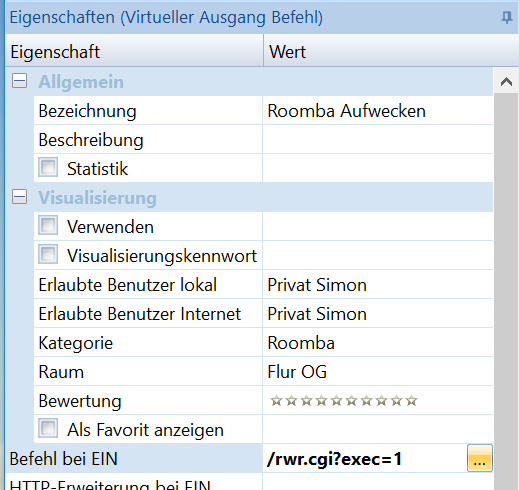
Task: Check the Als Favorit anzeigen box
Action: pyautogui.click(x=48, y=428)
